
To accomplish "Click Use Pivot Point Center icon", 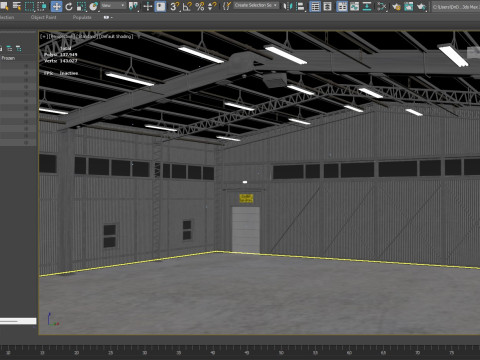I will click(134, 6).
